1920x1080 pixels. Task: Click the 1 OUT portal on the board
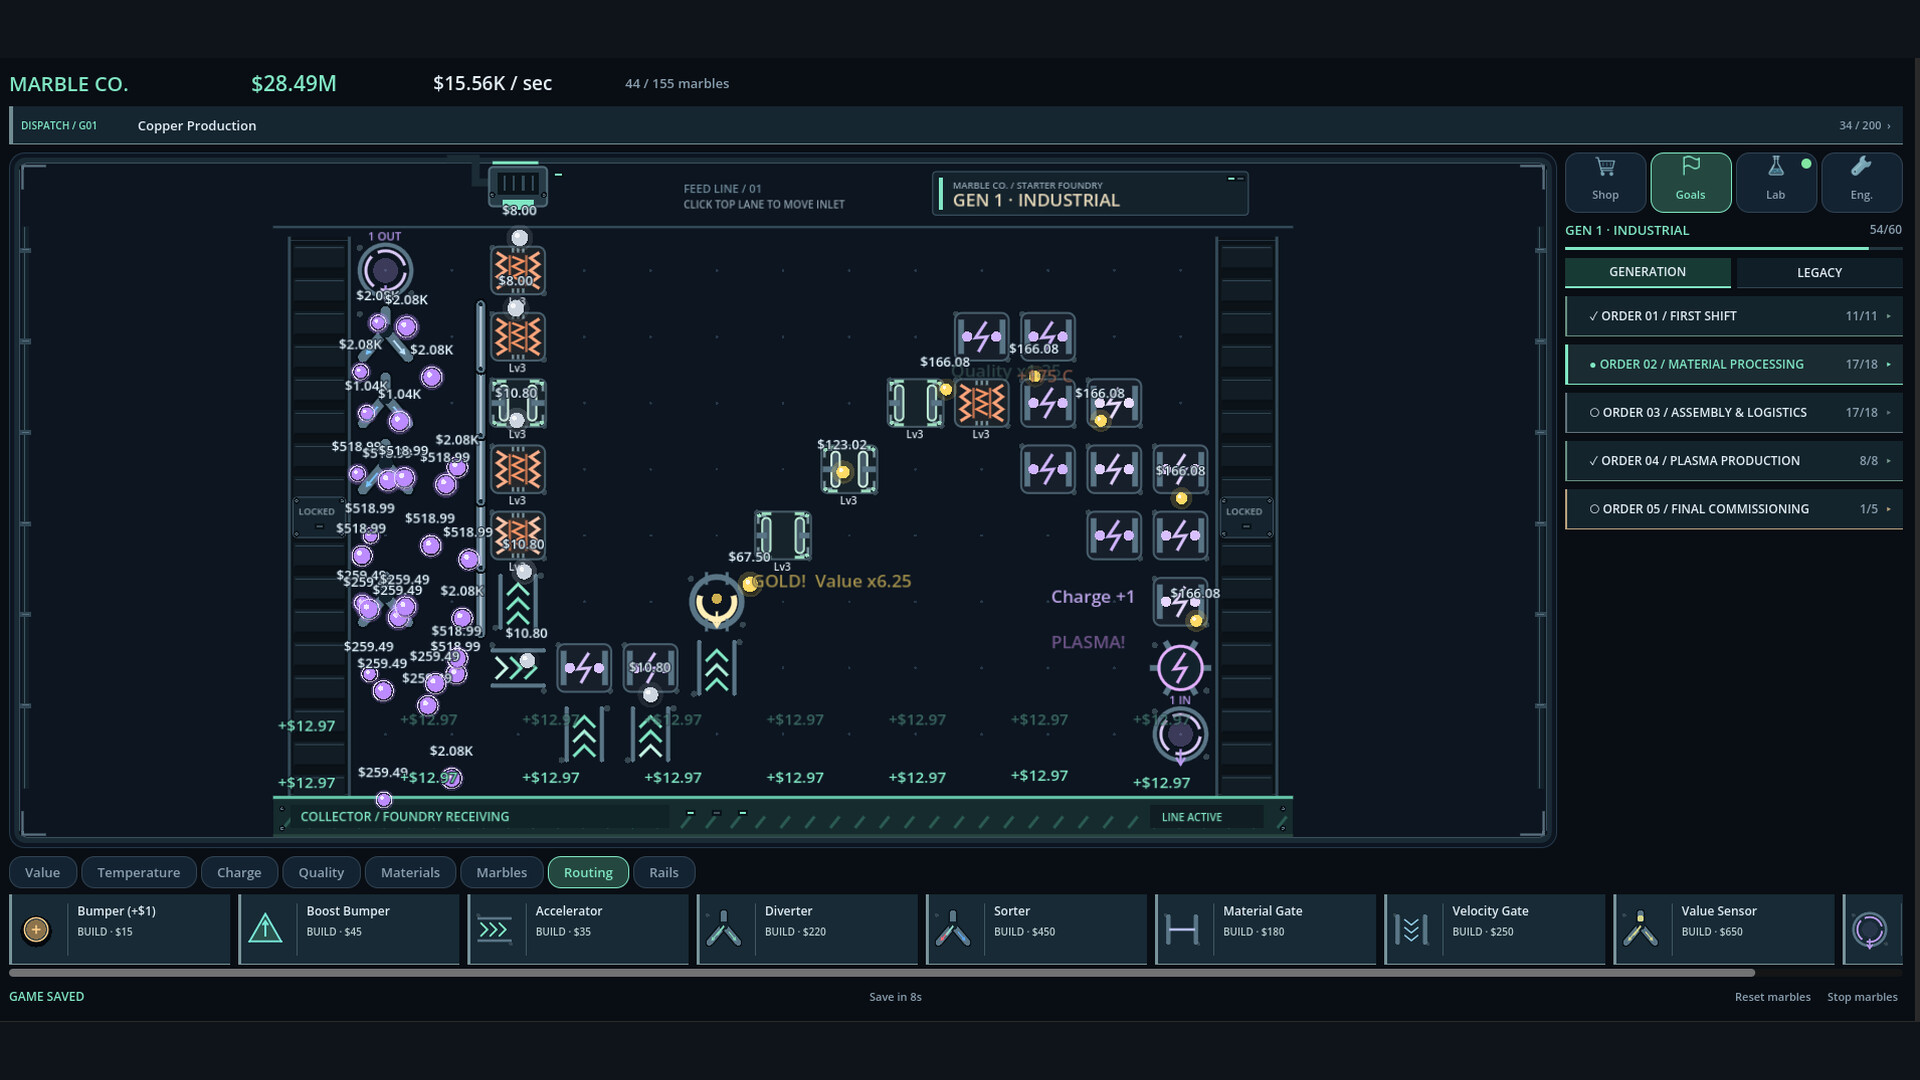tap(385, 270)
